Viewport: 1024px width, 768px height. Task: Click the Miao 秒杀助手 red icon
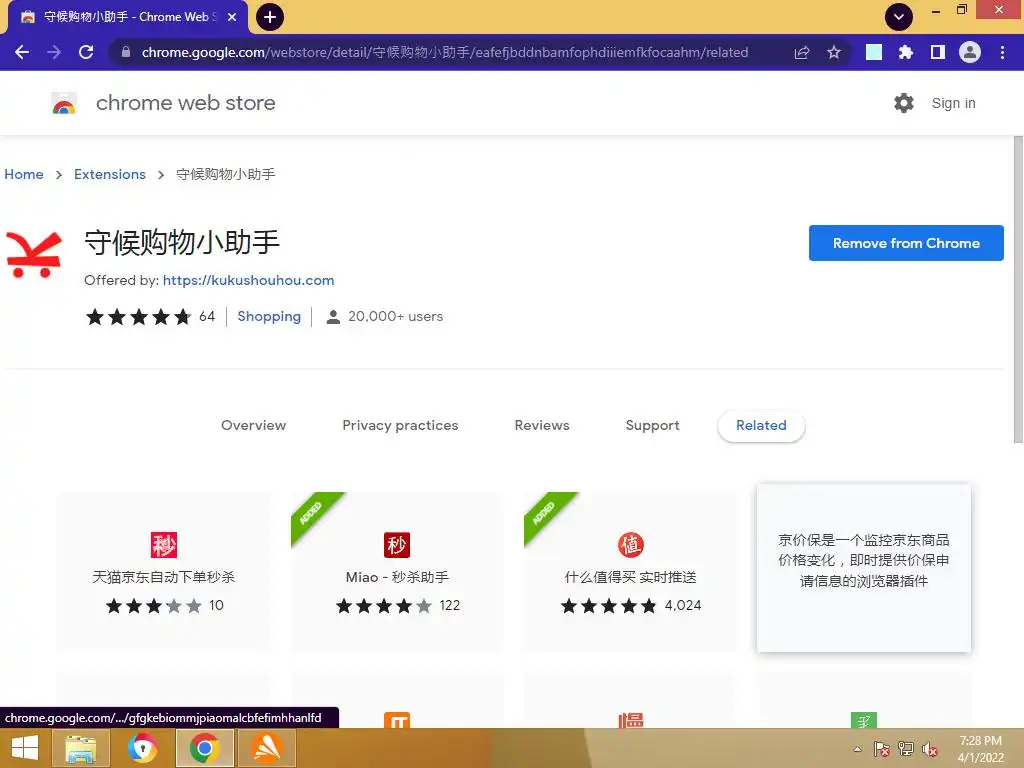click(397, 545)
